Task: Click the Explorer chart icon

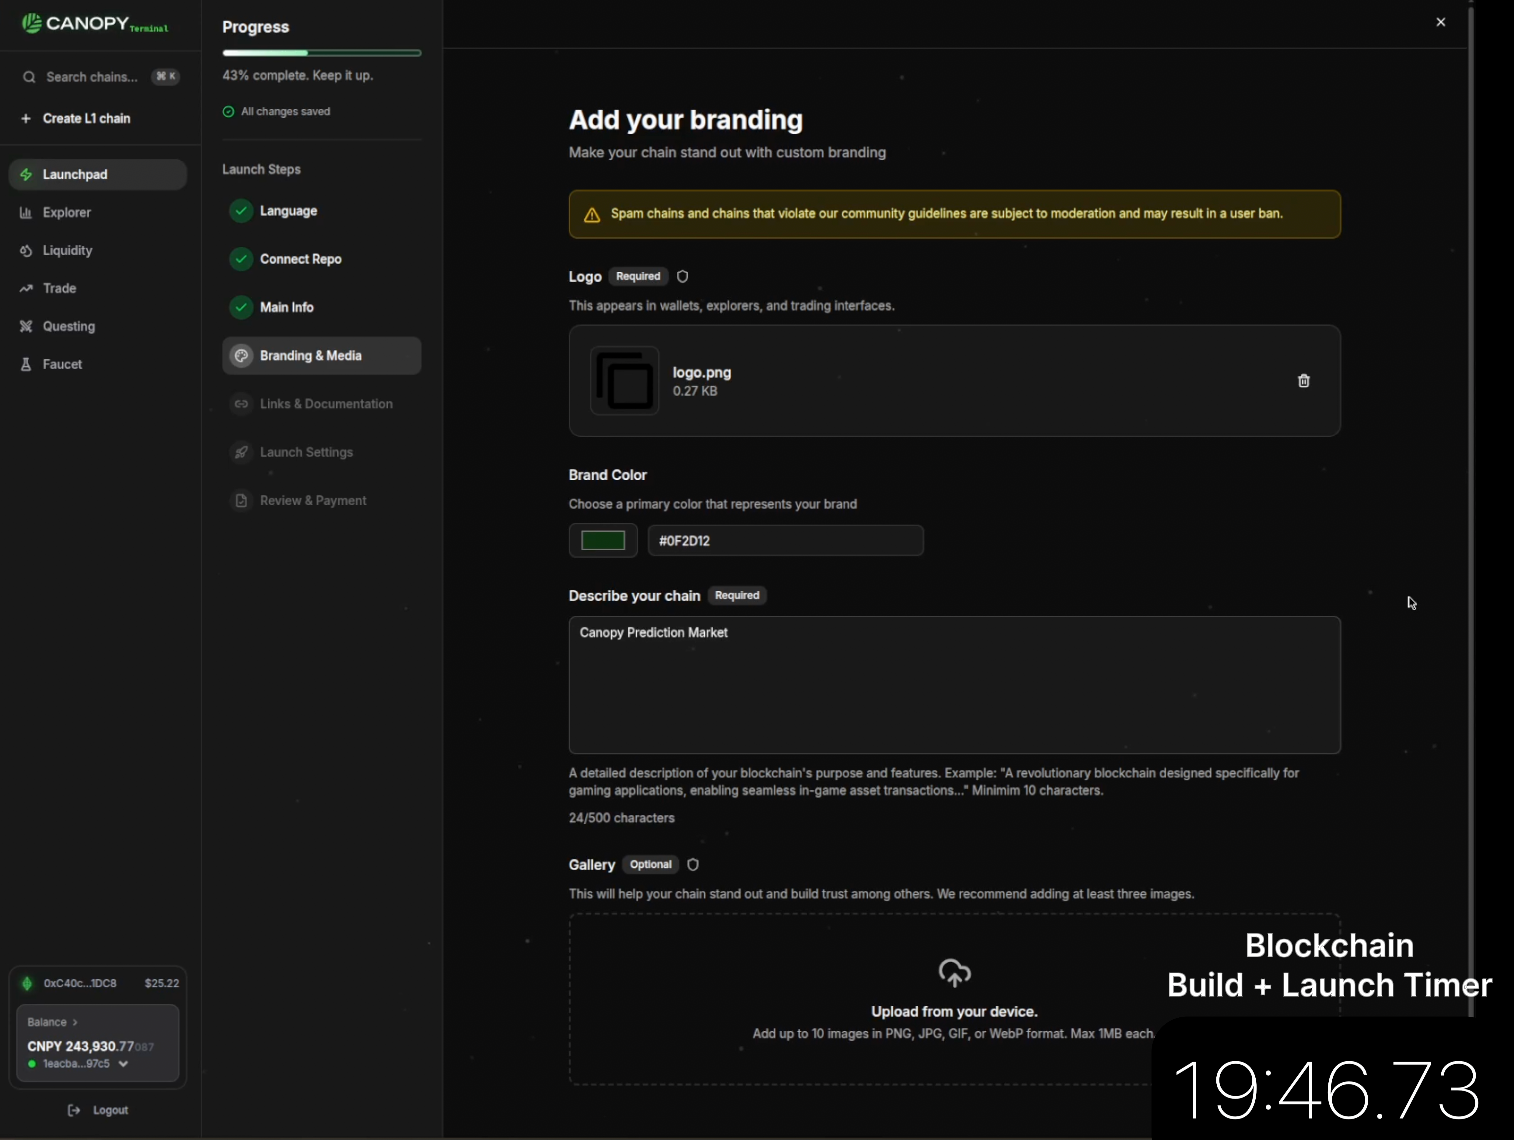Action: (26, 212)
